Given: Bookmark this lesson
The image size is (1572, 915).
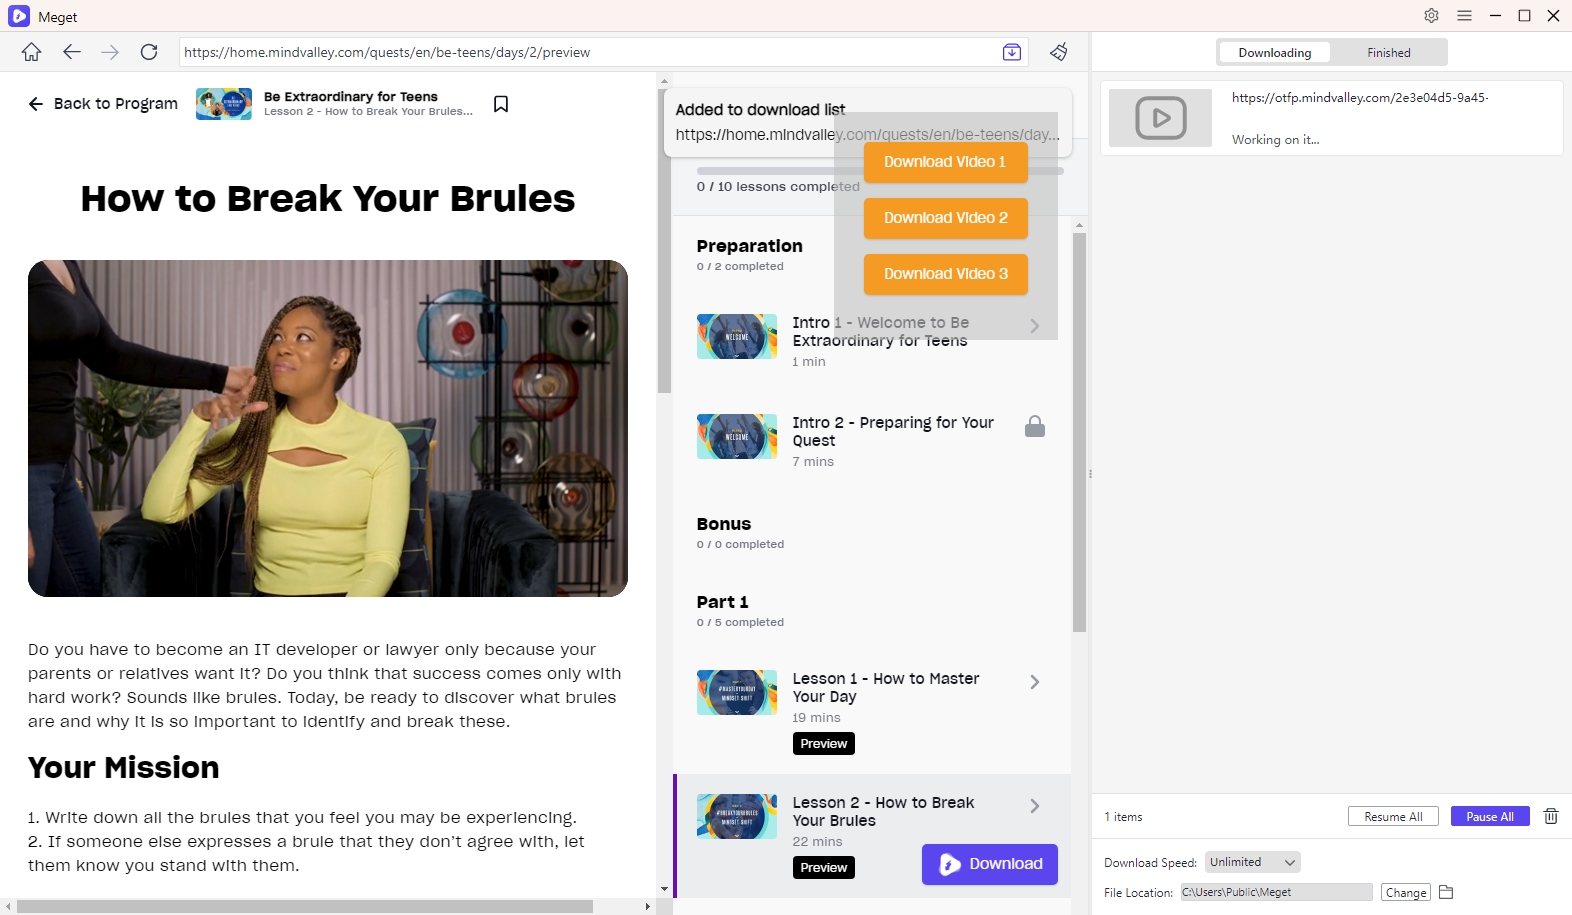Looking at the screenshot, I should pos(501,104).
